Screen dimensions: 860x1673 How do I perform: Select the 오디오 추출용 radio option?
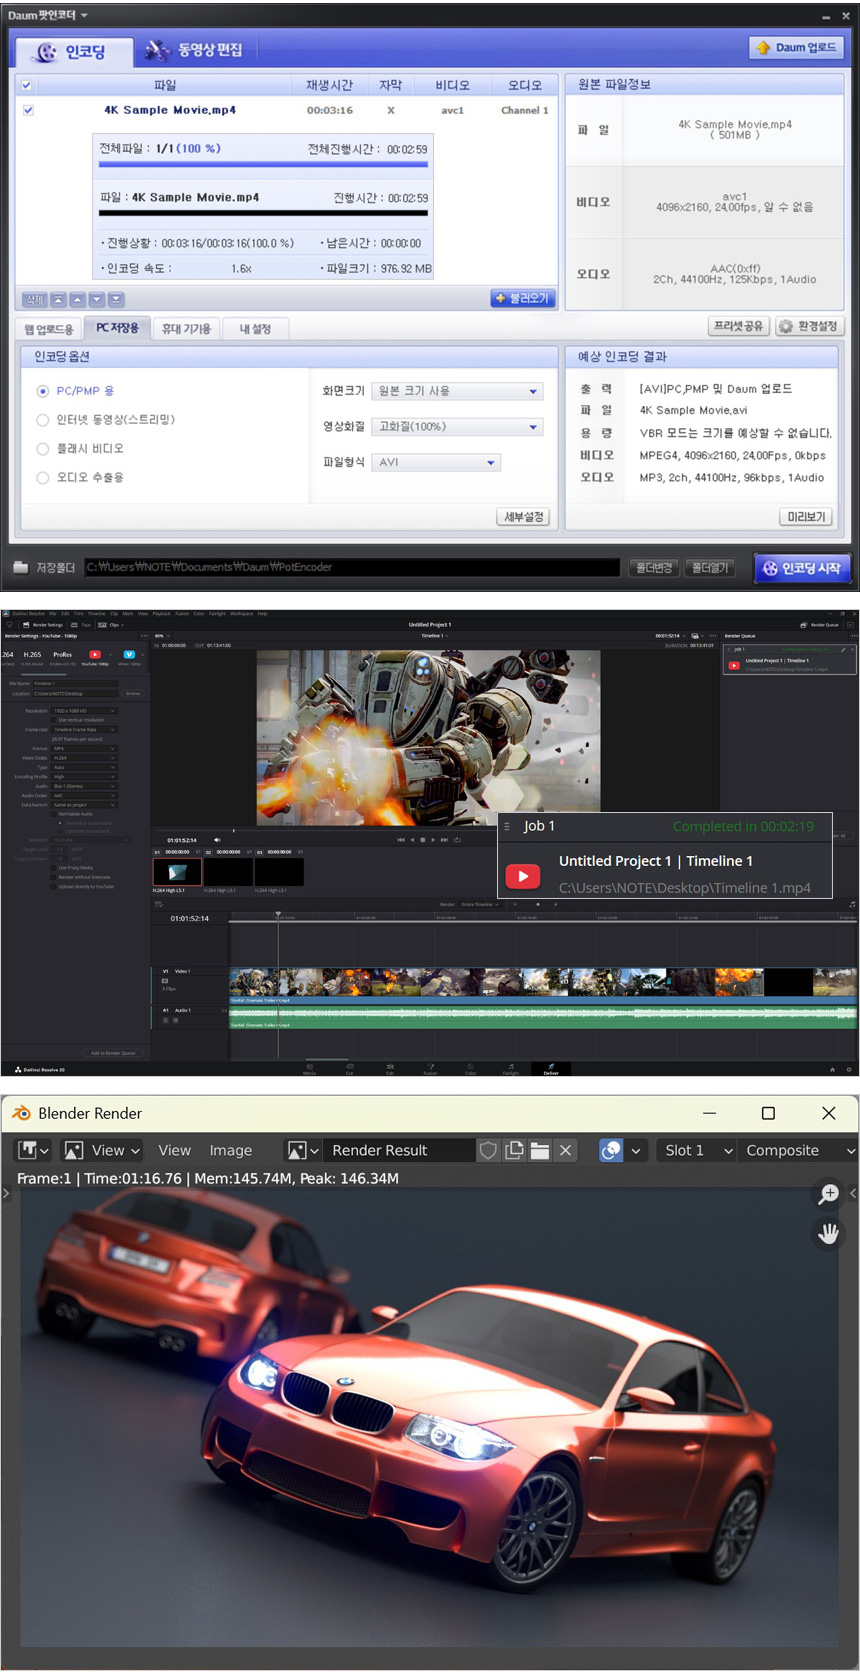[43, 478]
